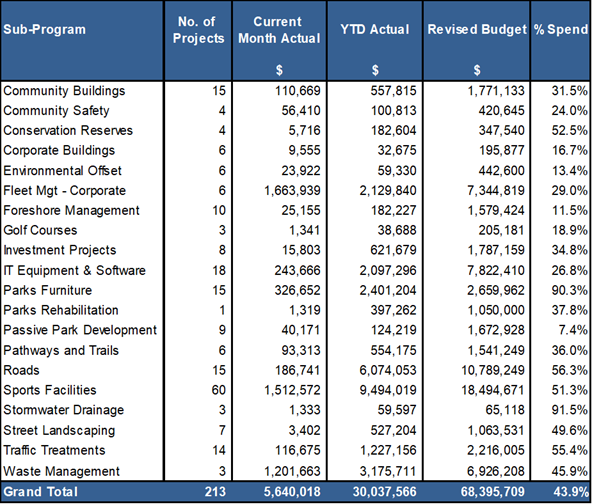Click the Fleet Mgt - Corporate cell
Viewport: 592px width, 504px height.
click(64, 191)
